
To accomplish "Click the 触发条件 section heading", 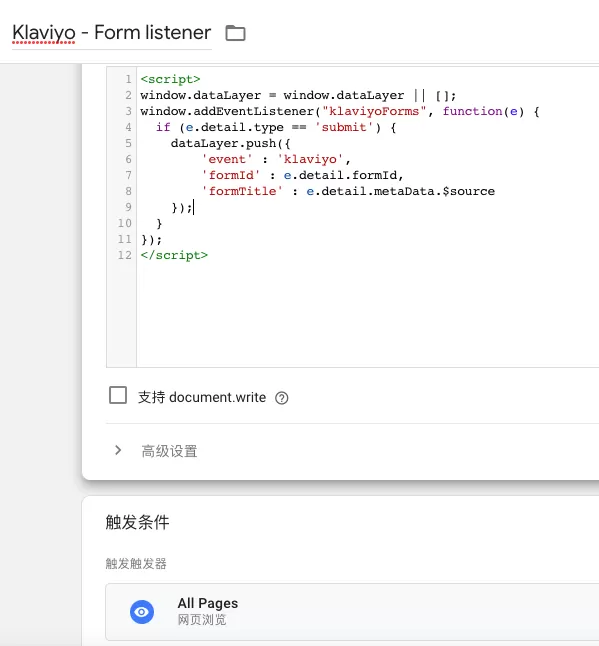I will click(x=137, y=522).
